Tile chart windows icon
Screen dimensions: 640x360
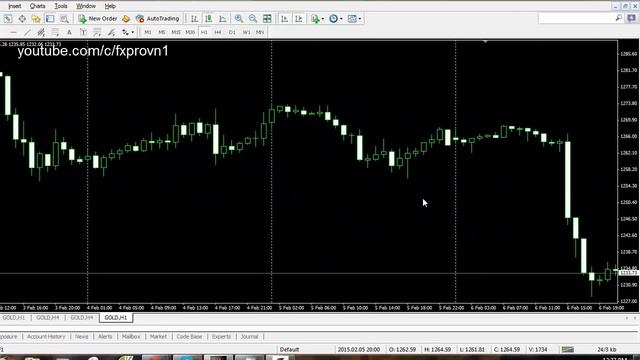point(267,18)
